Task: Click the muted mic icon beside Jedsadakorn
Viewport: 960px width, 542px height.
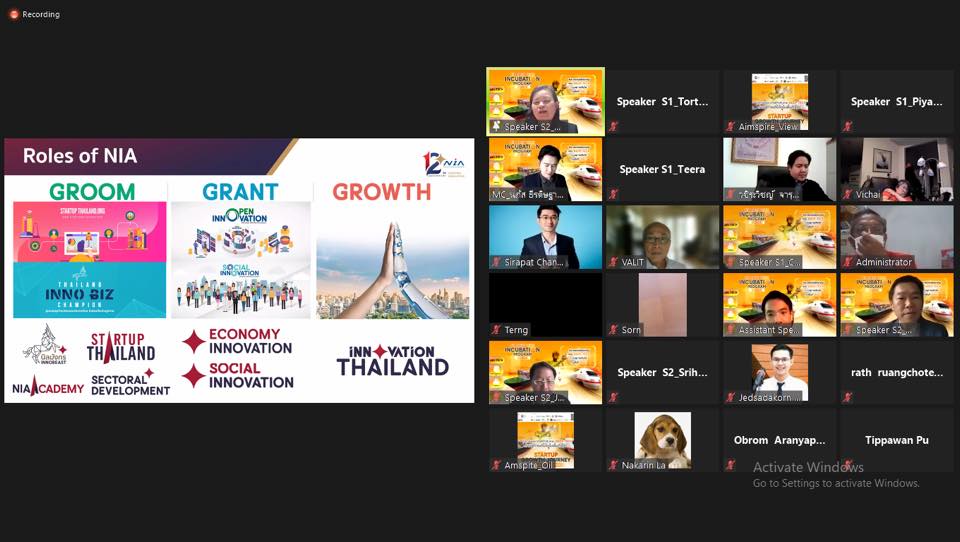Action: tap(730, 397)
